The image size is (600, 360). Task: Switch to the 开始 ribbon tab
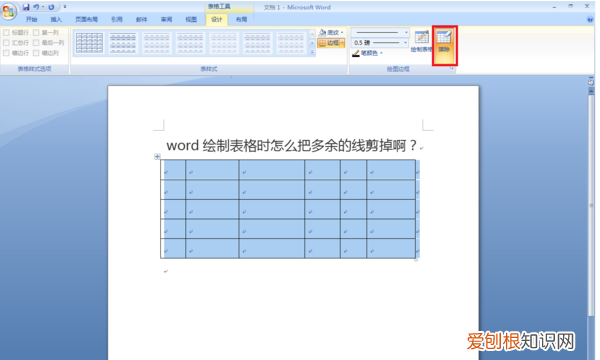coord(31,20)
